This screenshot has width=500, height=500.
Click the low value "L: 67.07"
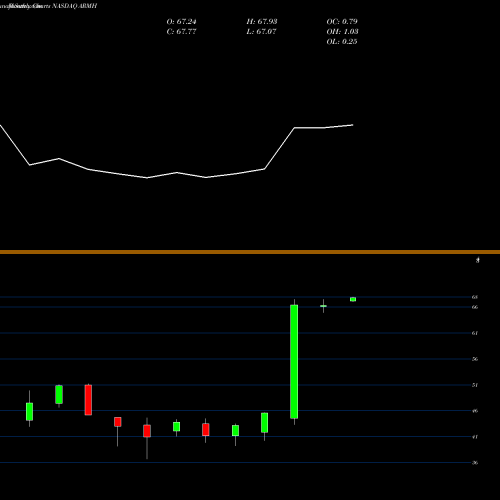point(262,32)
